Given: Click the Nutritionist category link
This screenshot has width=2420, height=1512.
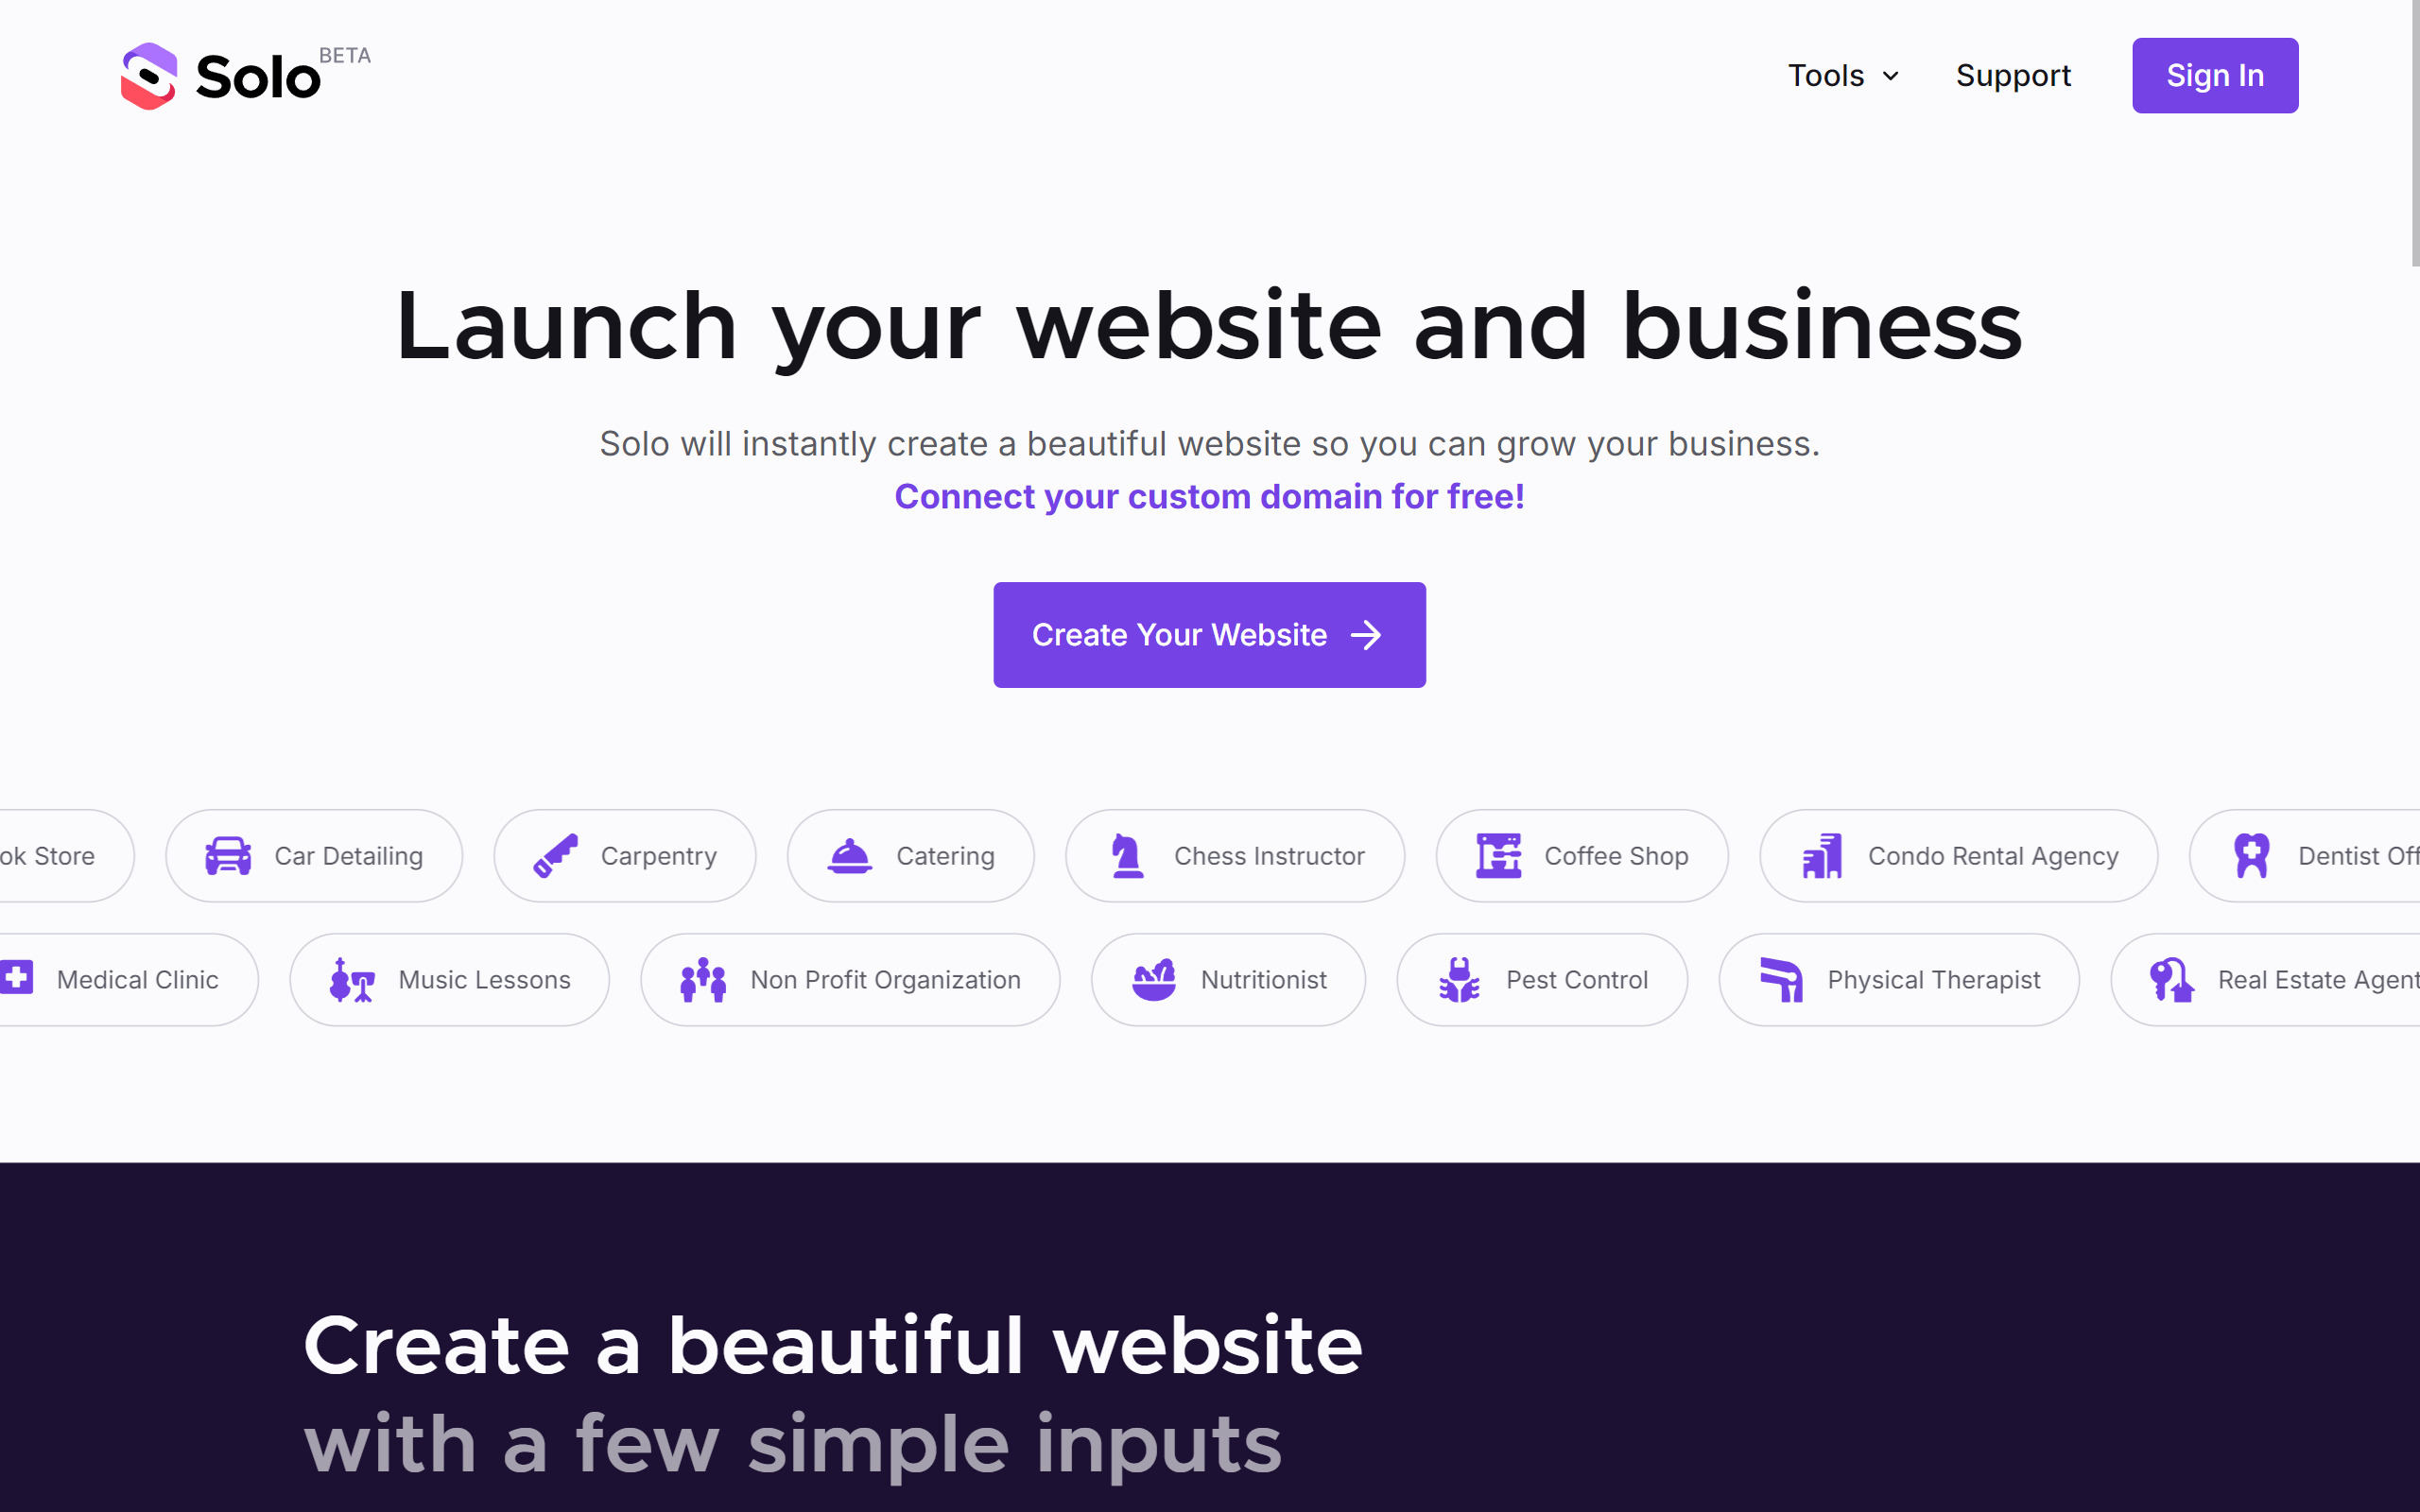Looking at the screenshot, I should (x=1225, y=977).
